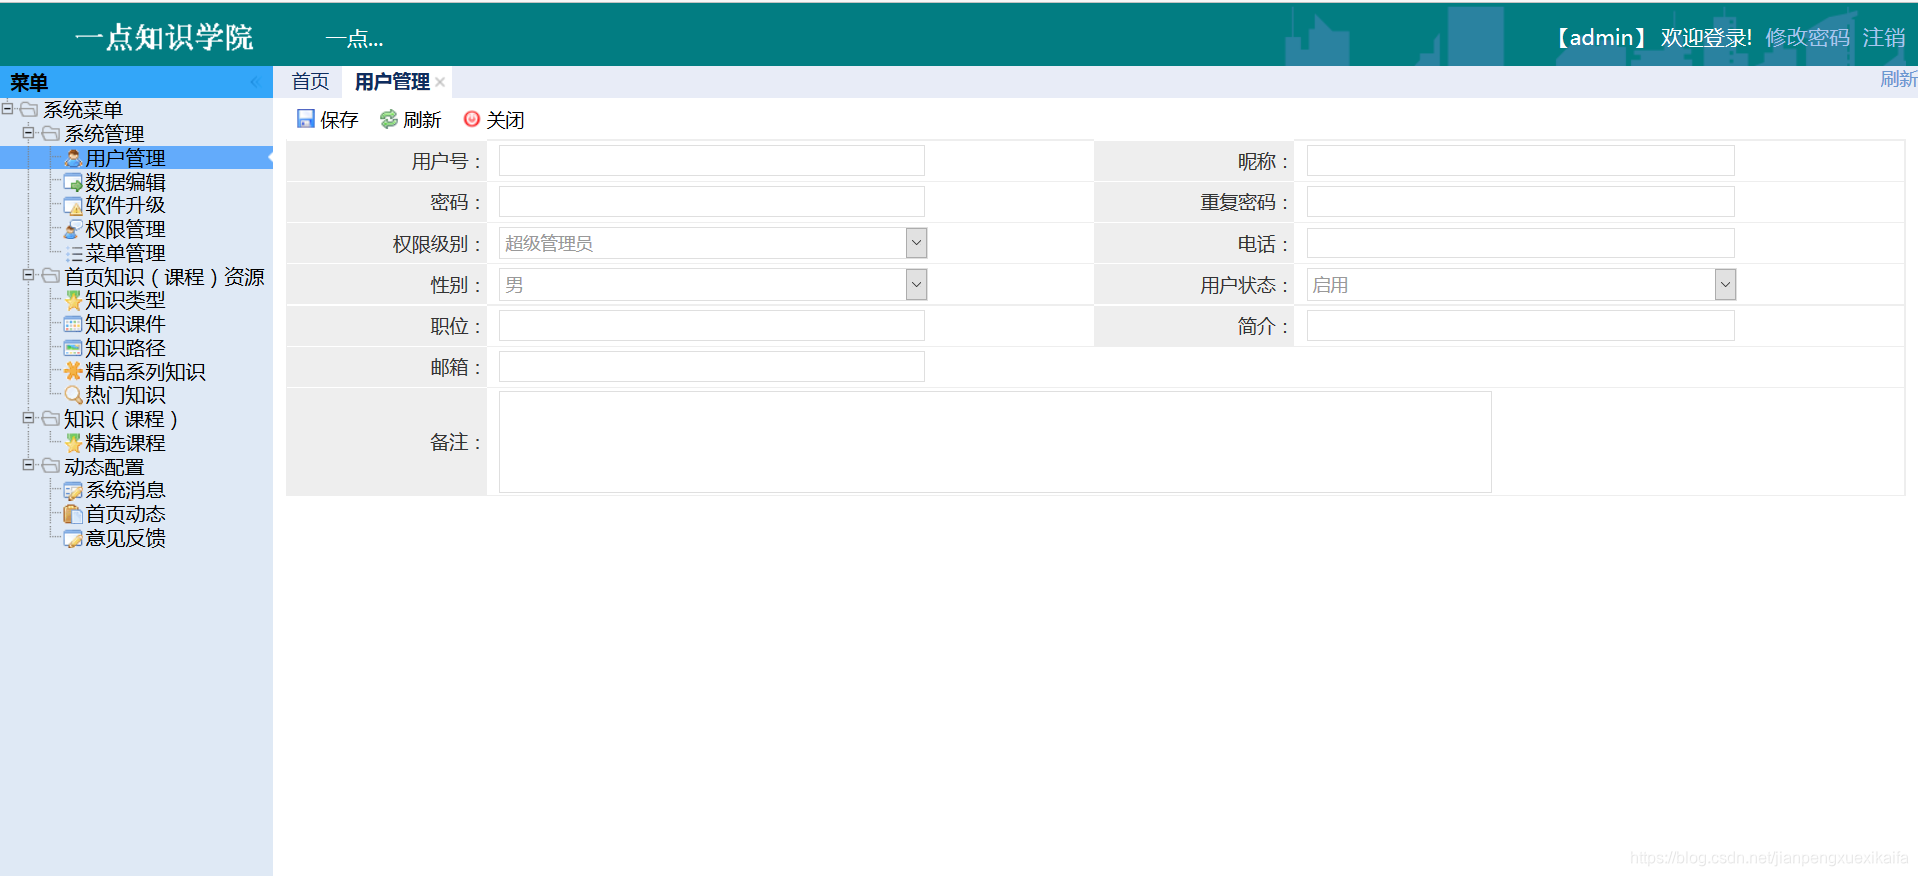
Task: Switch to the 首页 tab
Action: [310, 82]
